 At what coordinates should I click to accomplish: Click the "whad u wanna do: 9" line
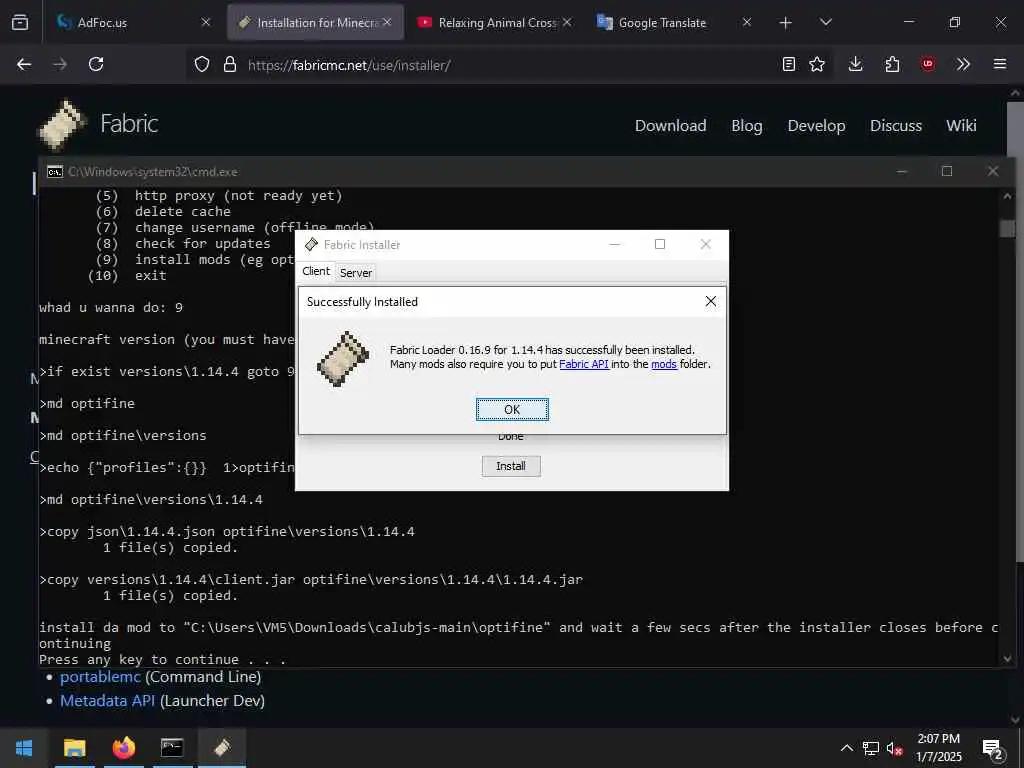click(111, 308)
